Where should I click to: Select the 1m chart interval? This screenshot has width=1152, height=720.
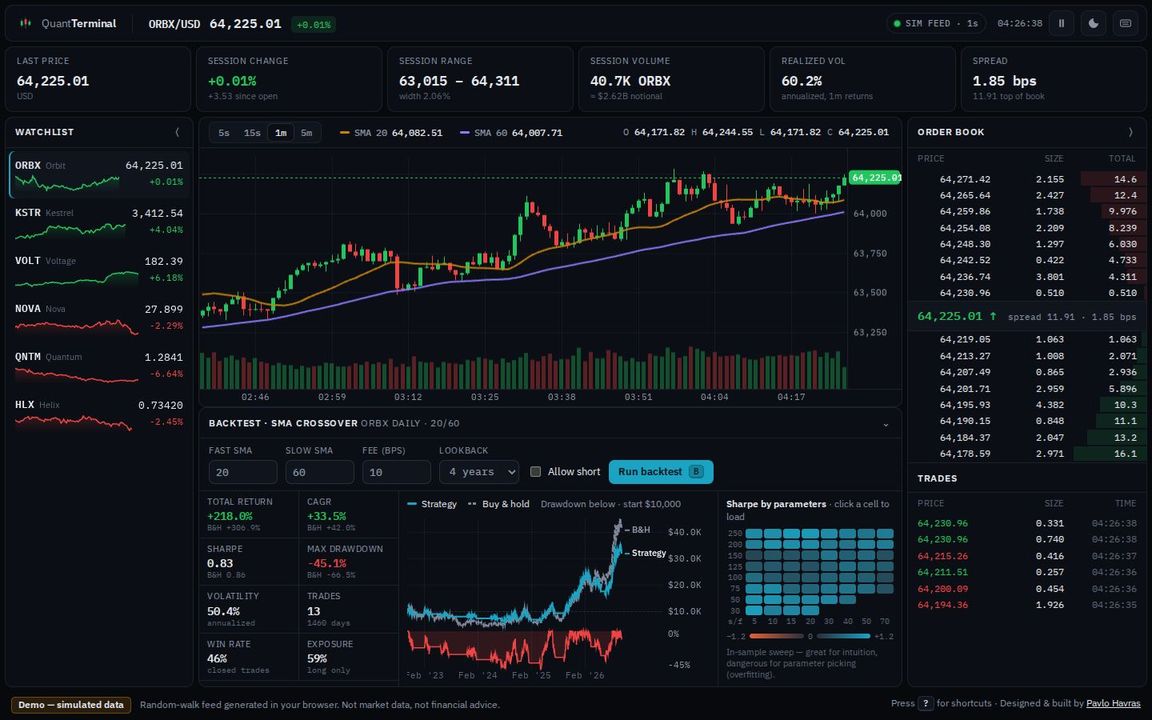click(281, 133)
